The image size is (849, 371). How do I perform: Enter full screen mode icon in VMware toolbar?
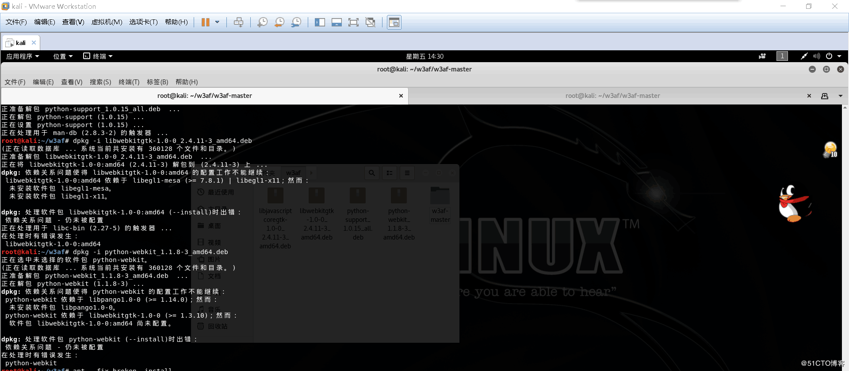pos(353,22)
